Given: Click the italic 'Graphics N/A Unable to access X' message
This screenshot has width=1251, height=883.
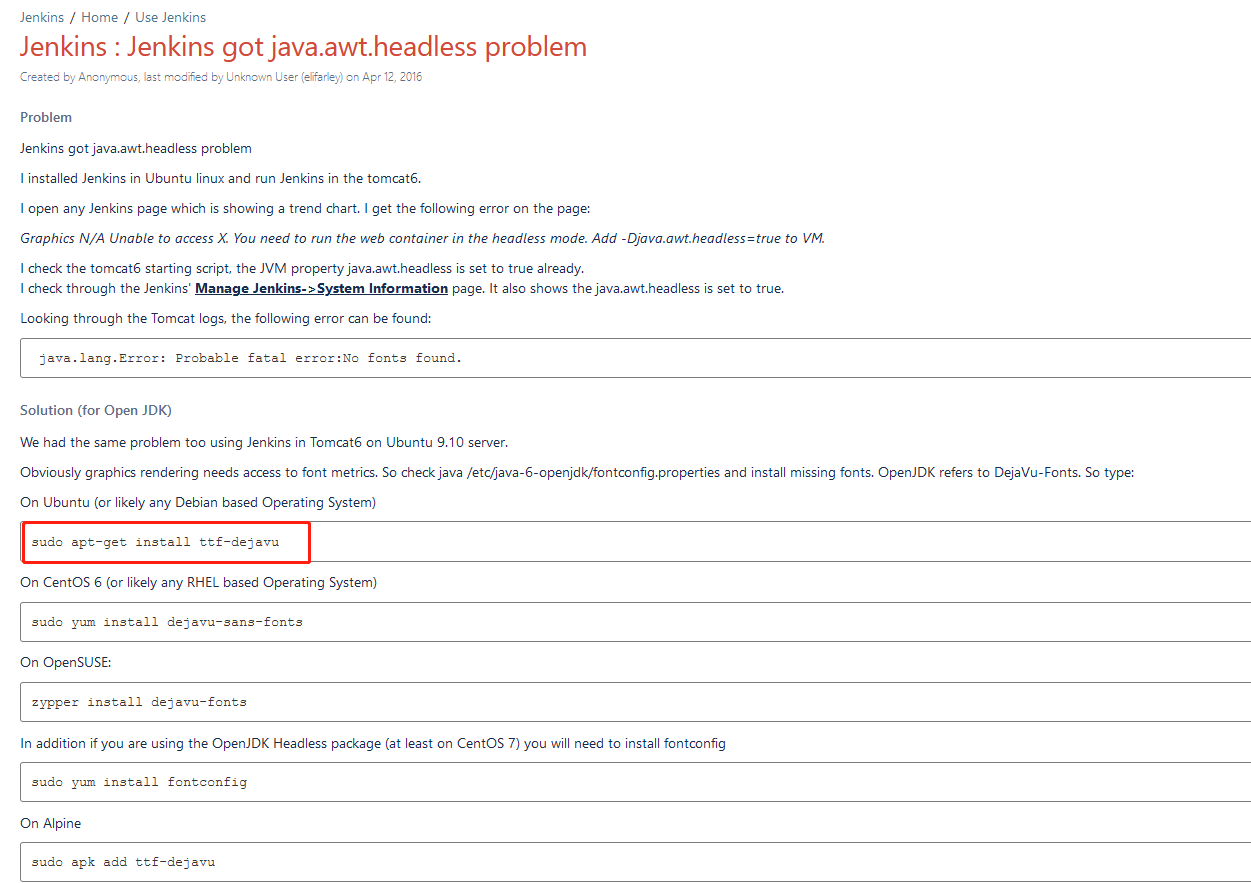Looking at the screenshot, I should [x=422, y=238].
